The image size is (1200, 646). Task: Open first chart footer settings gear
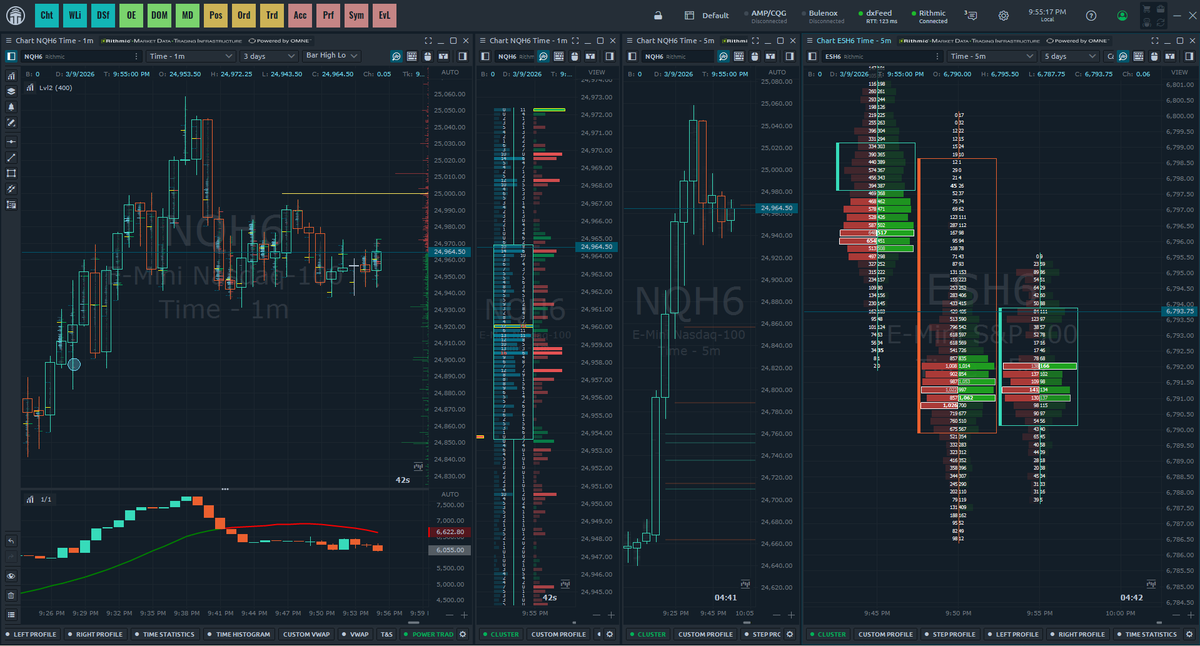(x=465, y=634)
